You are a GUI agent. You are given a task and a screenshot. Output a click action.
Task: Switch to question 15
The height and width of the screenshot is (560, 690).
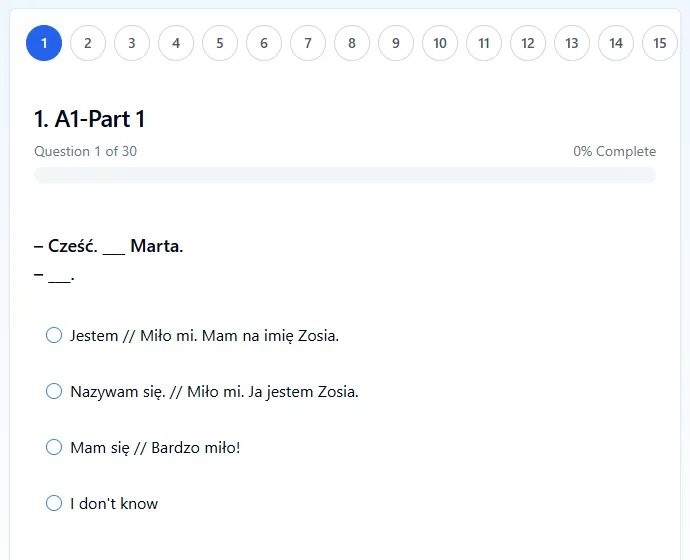pyautogui.click(x=660, y=43)
